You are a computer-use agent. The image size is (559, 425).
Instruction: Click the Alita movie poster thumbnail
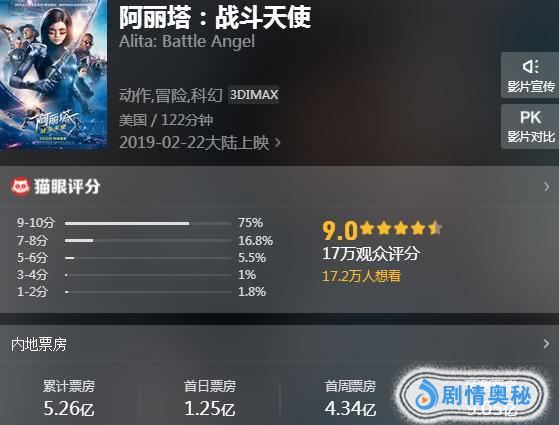(53, 74)
